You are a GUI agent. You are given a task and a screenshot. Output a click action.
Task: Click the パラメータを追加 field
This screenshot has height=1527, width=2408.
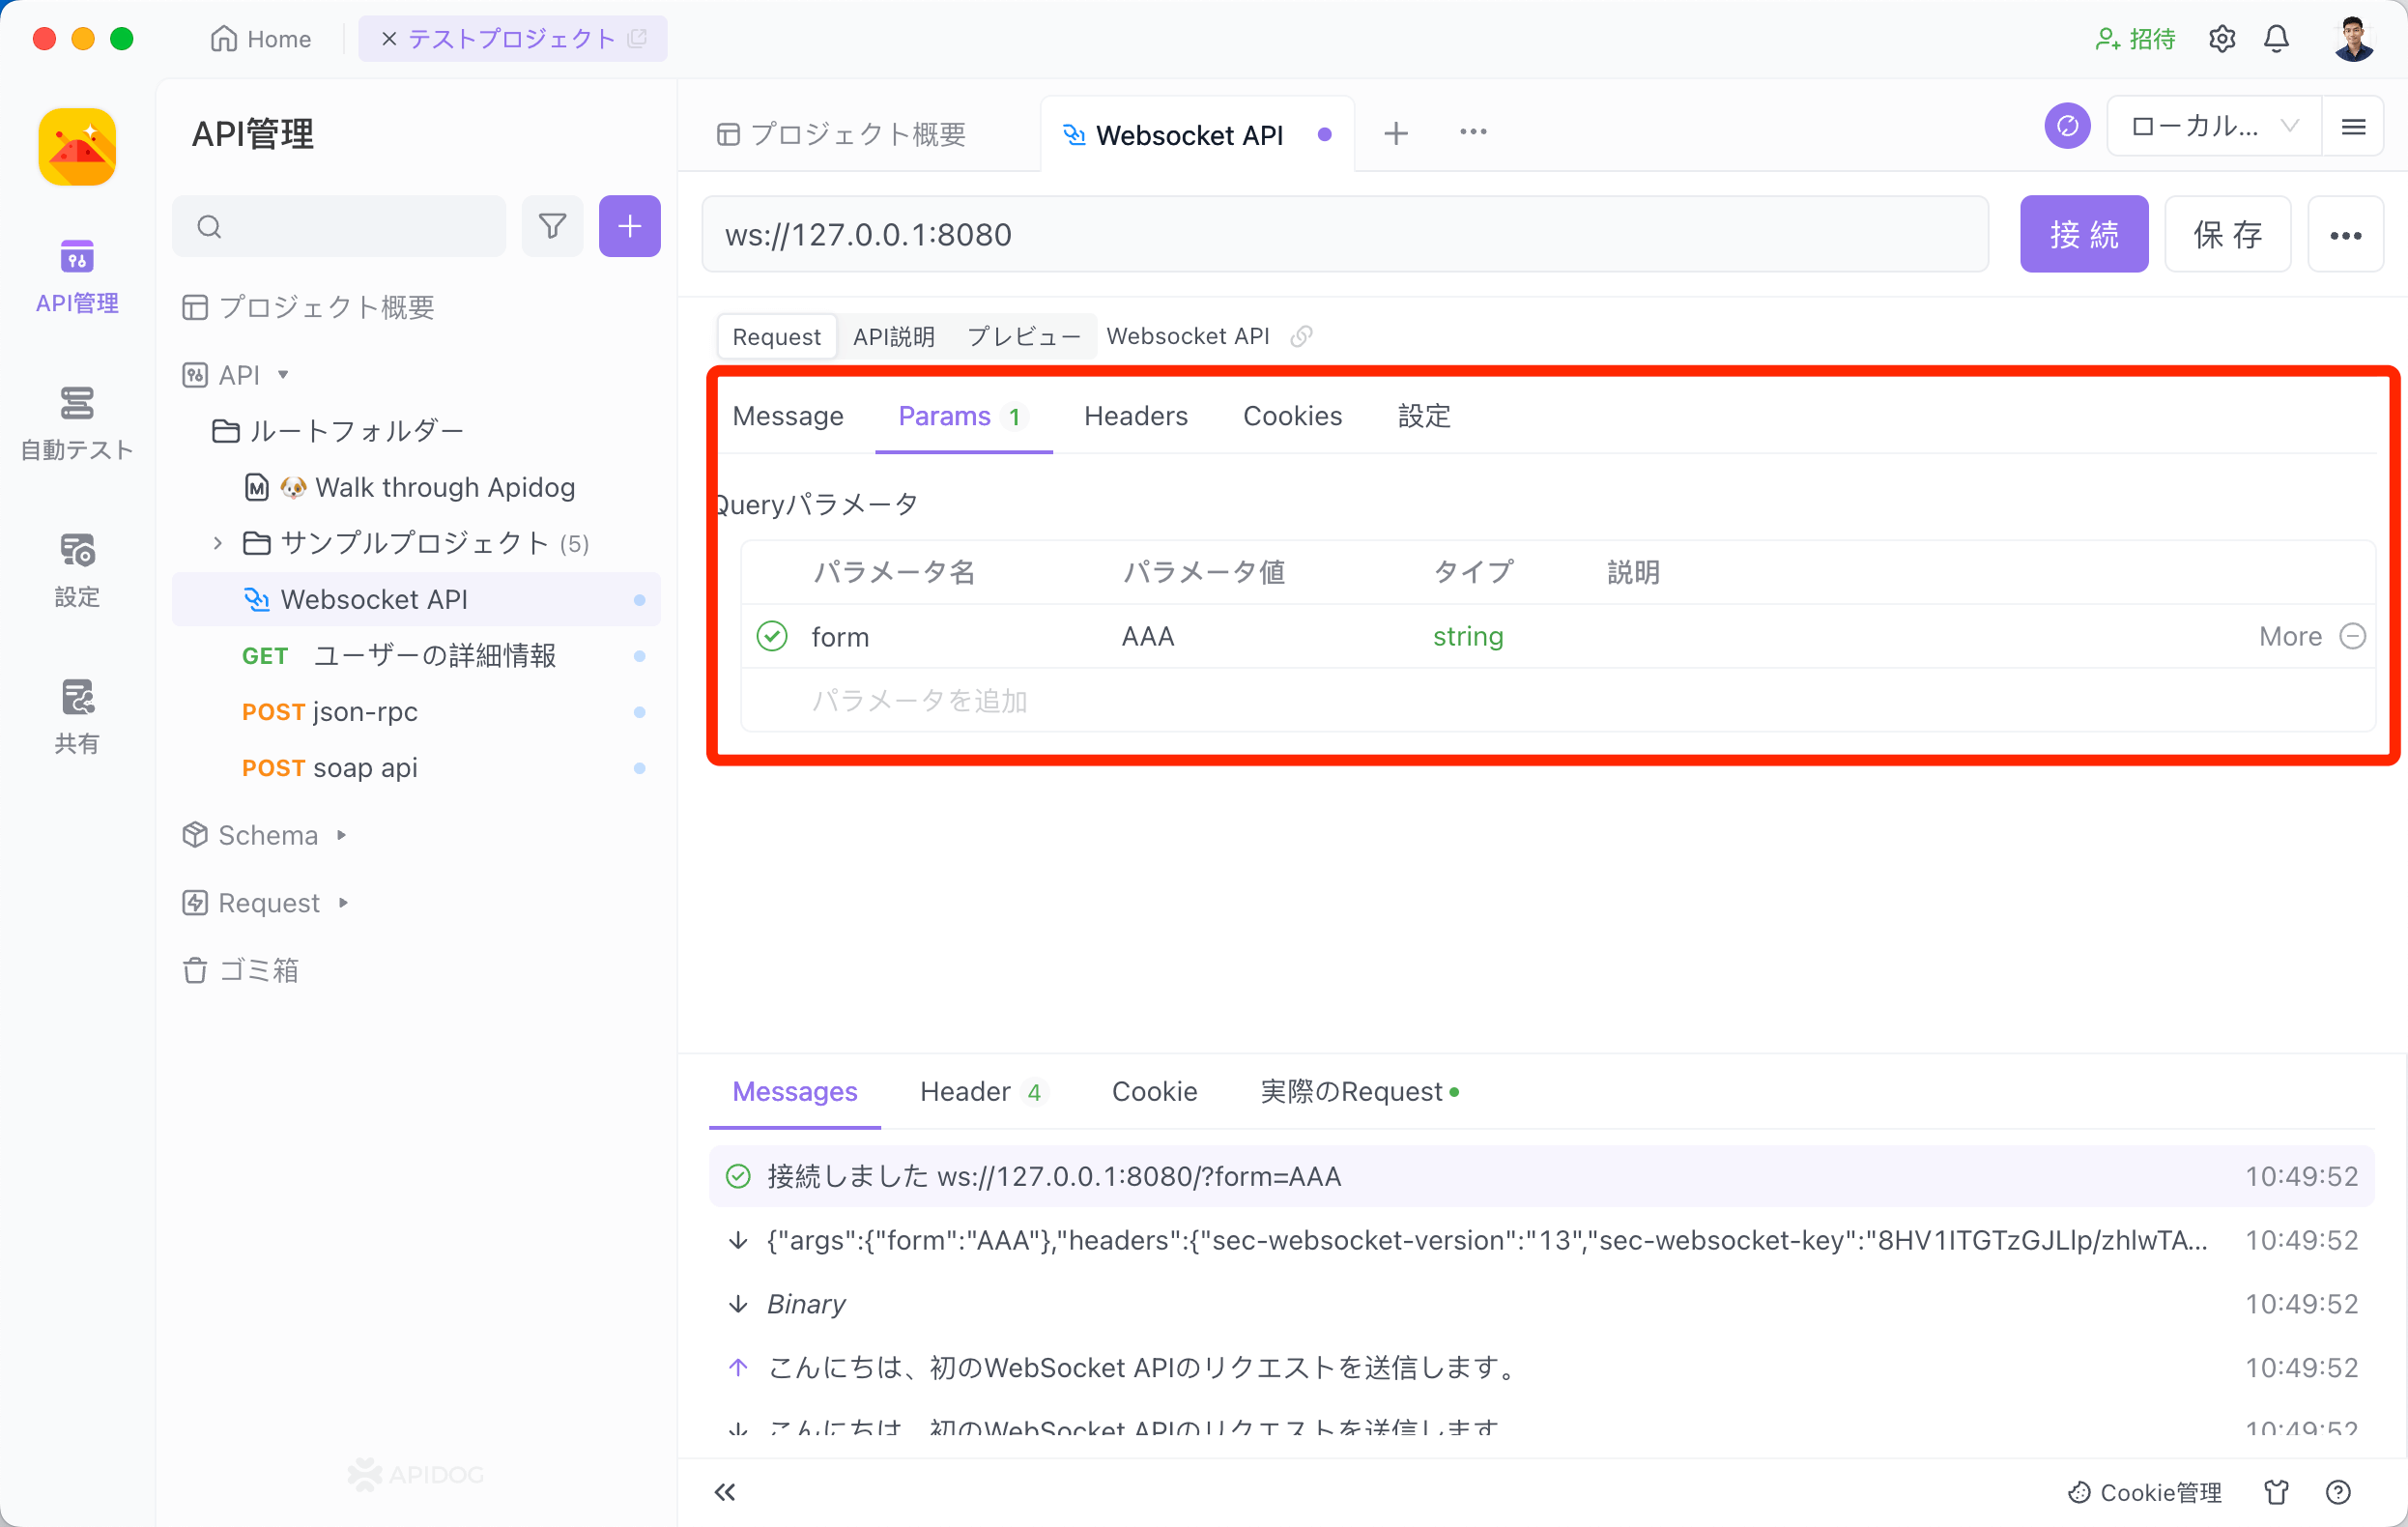918,700
